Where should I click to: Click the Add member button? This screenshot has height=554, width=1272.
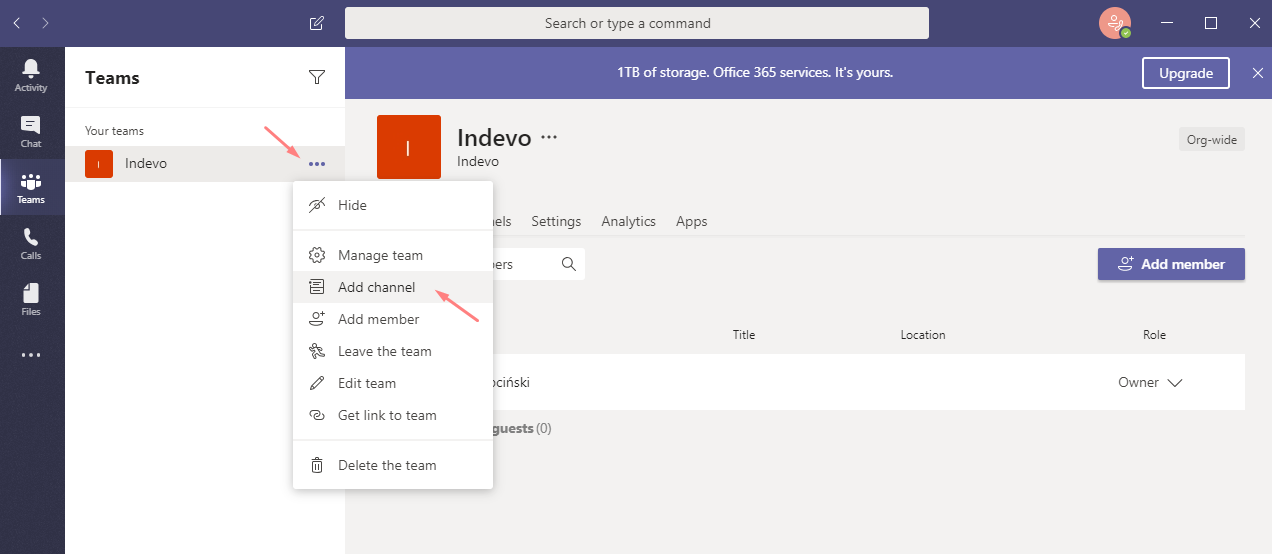point(1171,264)
